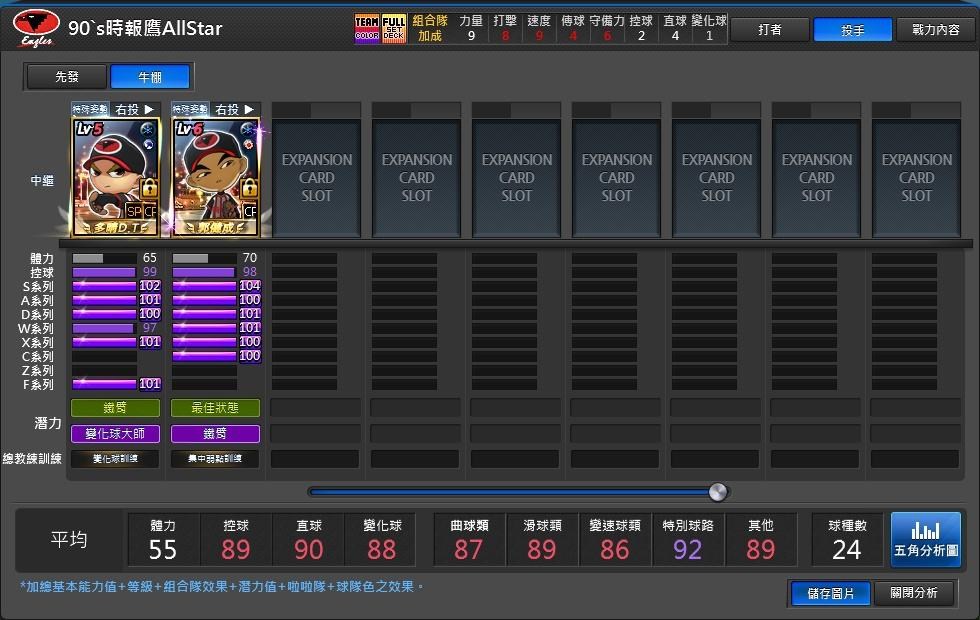980x620 pixels.
Task: Open the 戰力內容 tab
Action: [936, 29]
